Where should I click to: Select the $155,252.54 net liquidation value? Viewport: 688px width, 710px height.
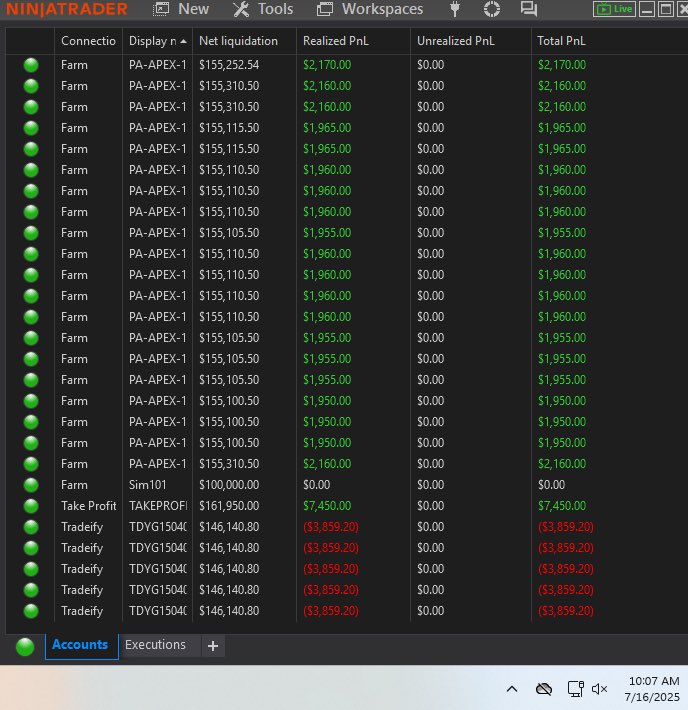click(229, 65)
